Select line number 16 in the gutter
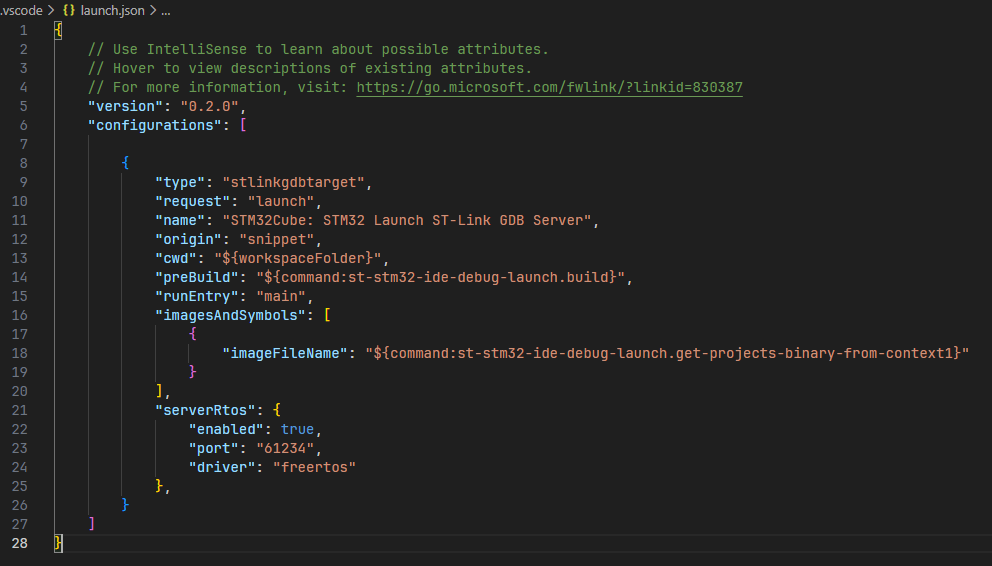Image resolution: width=992 pixels, height=566 pixels. point(23,315)
